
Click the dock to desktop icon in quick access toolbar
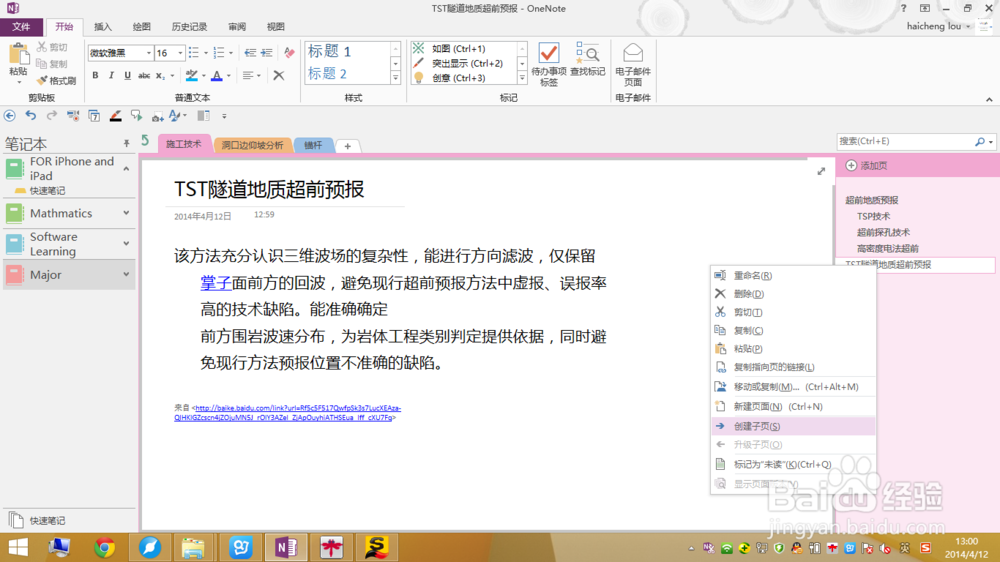point(203,115)
